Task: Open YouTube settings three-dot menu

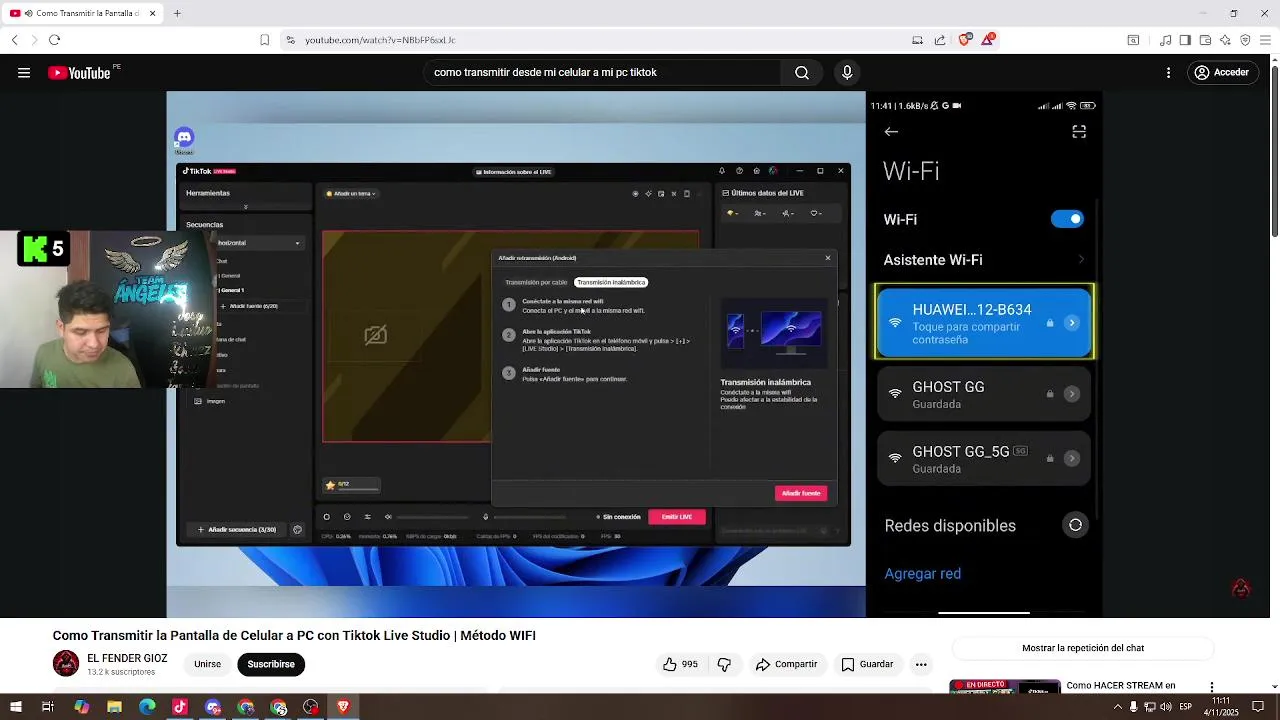Action: (x=1168, y=73)
